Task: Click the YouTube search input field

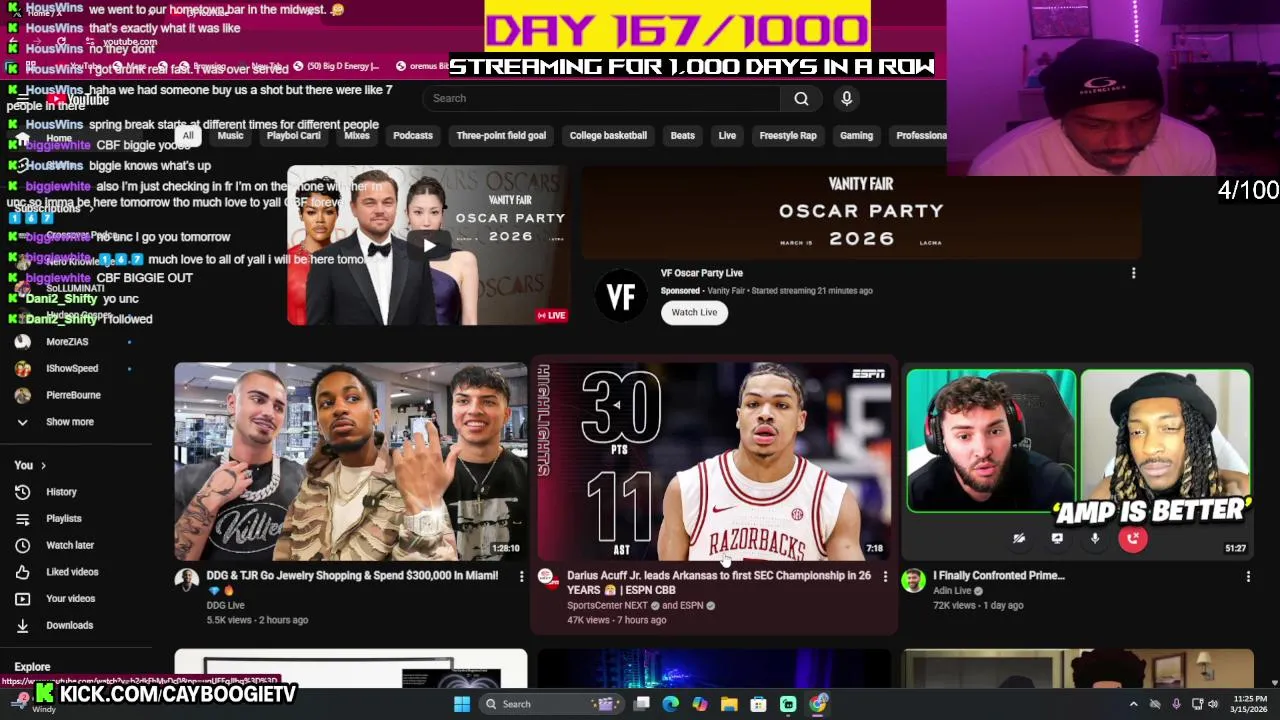Action: (x=601, y=98)
